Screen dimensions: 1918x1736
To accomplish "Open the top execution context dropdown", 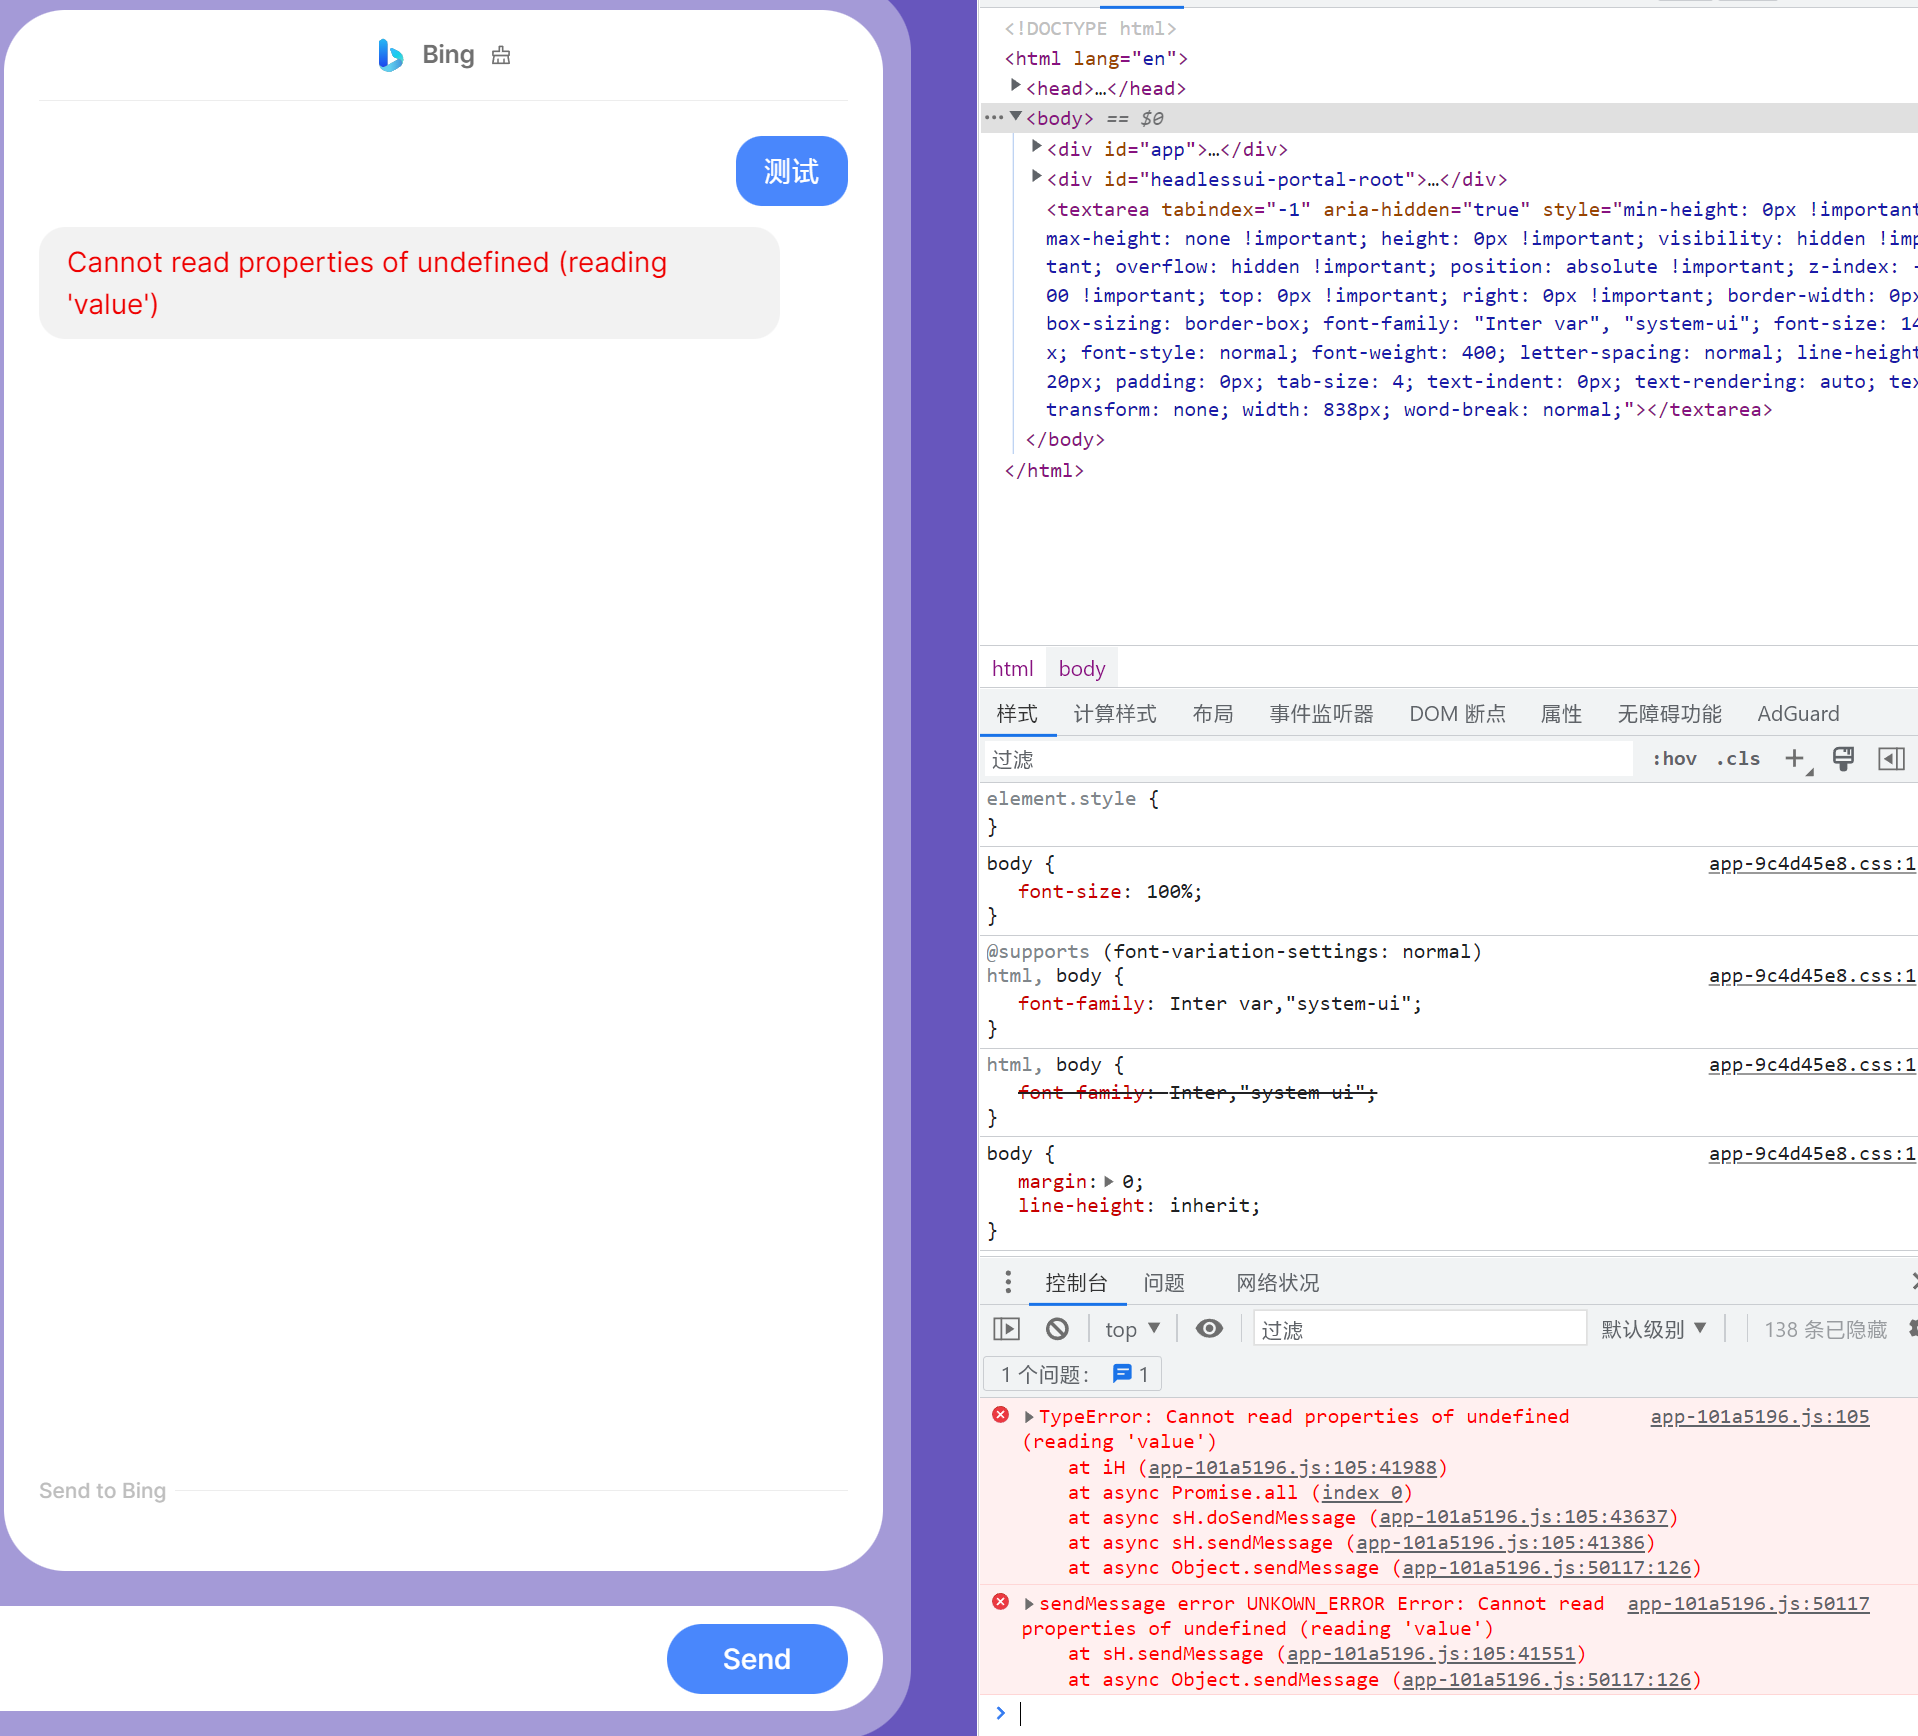I will click(1131, 1328).
